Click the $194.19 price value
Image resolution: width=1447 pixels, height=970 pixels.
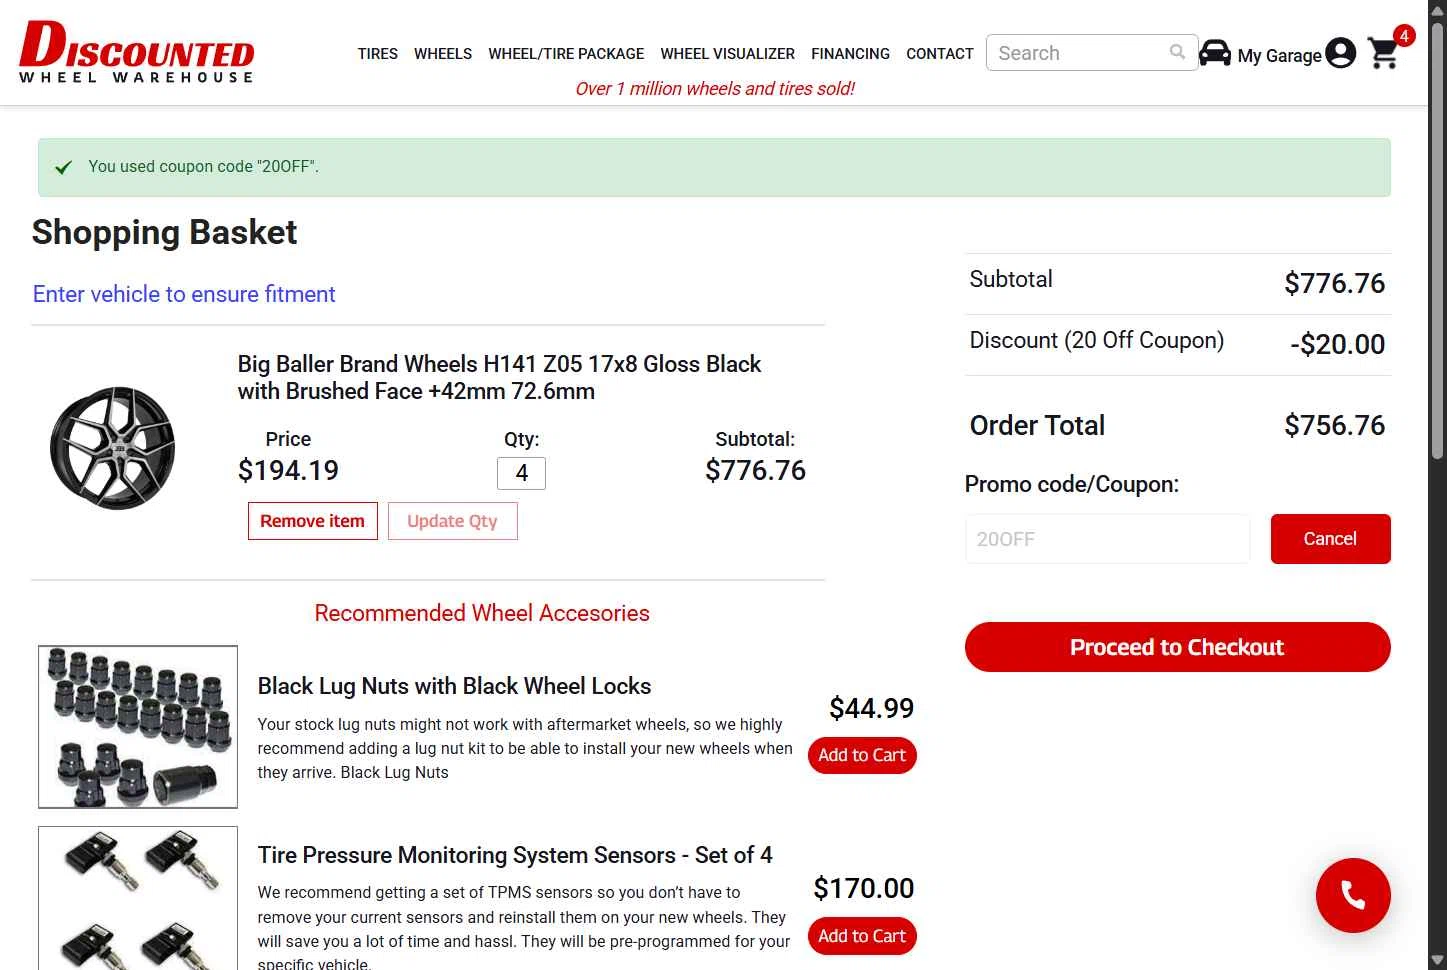288,470
